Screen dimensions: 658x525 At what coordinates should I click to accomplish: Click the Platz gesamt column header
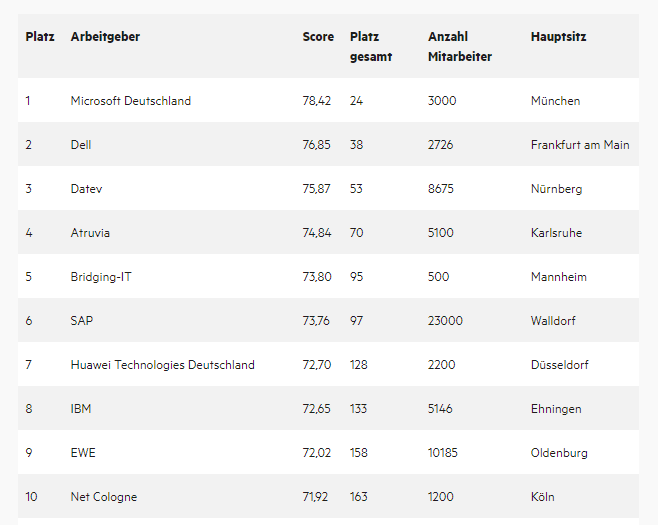click(371, 47)
